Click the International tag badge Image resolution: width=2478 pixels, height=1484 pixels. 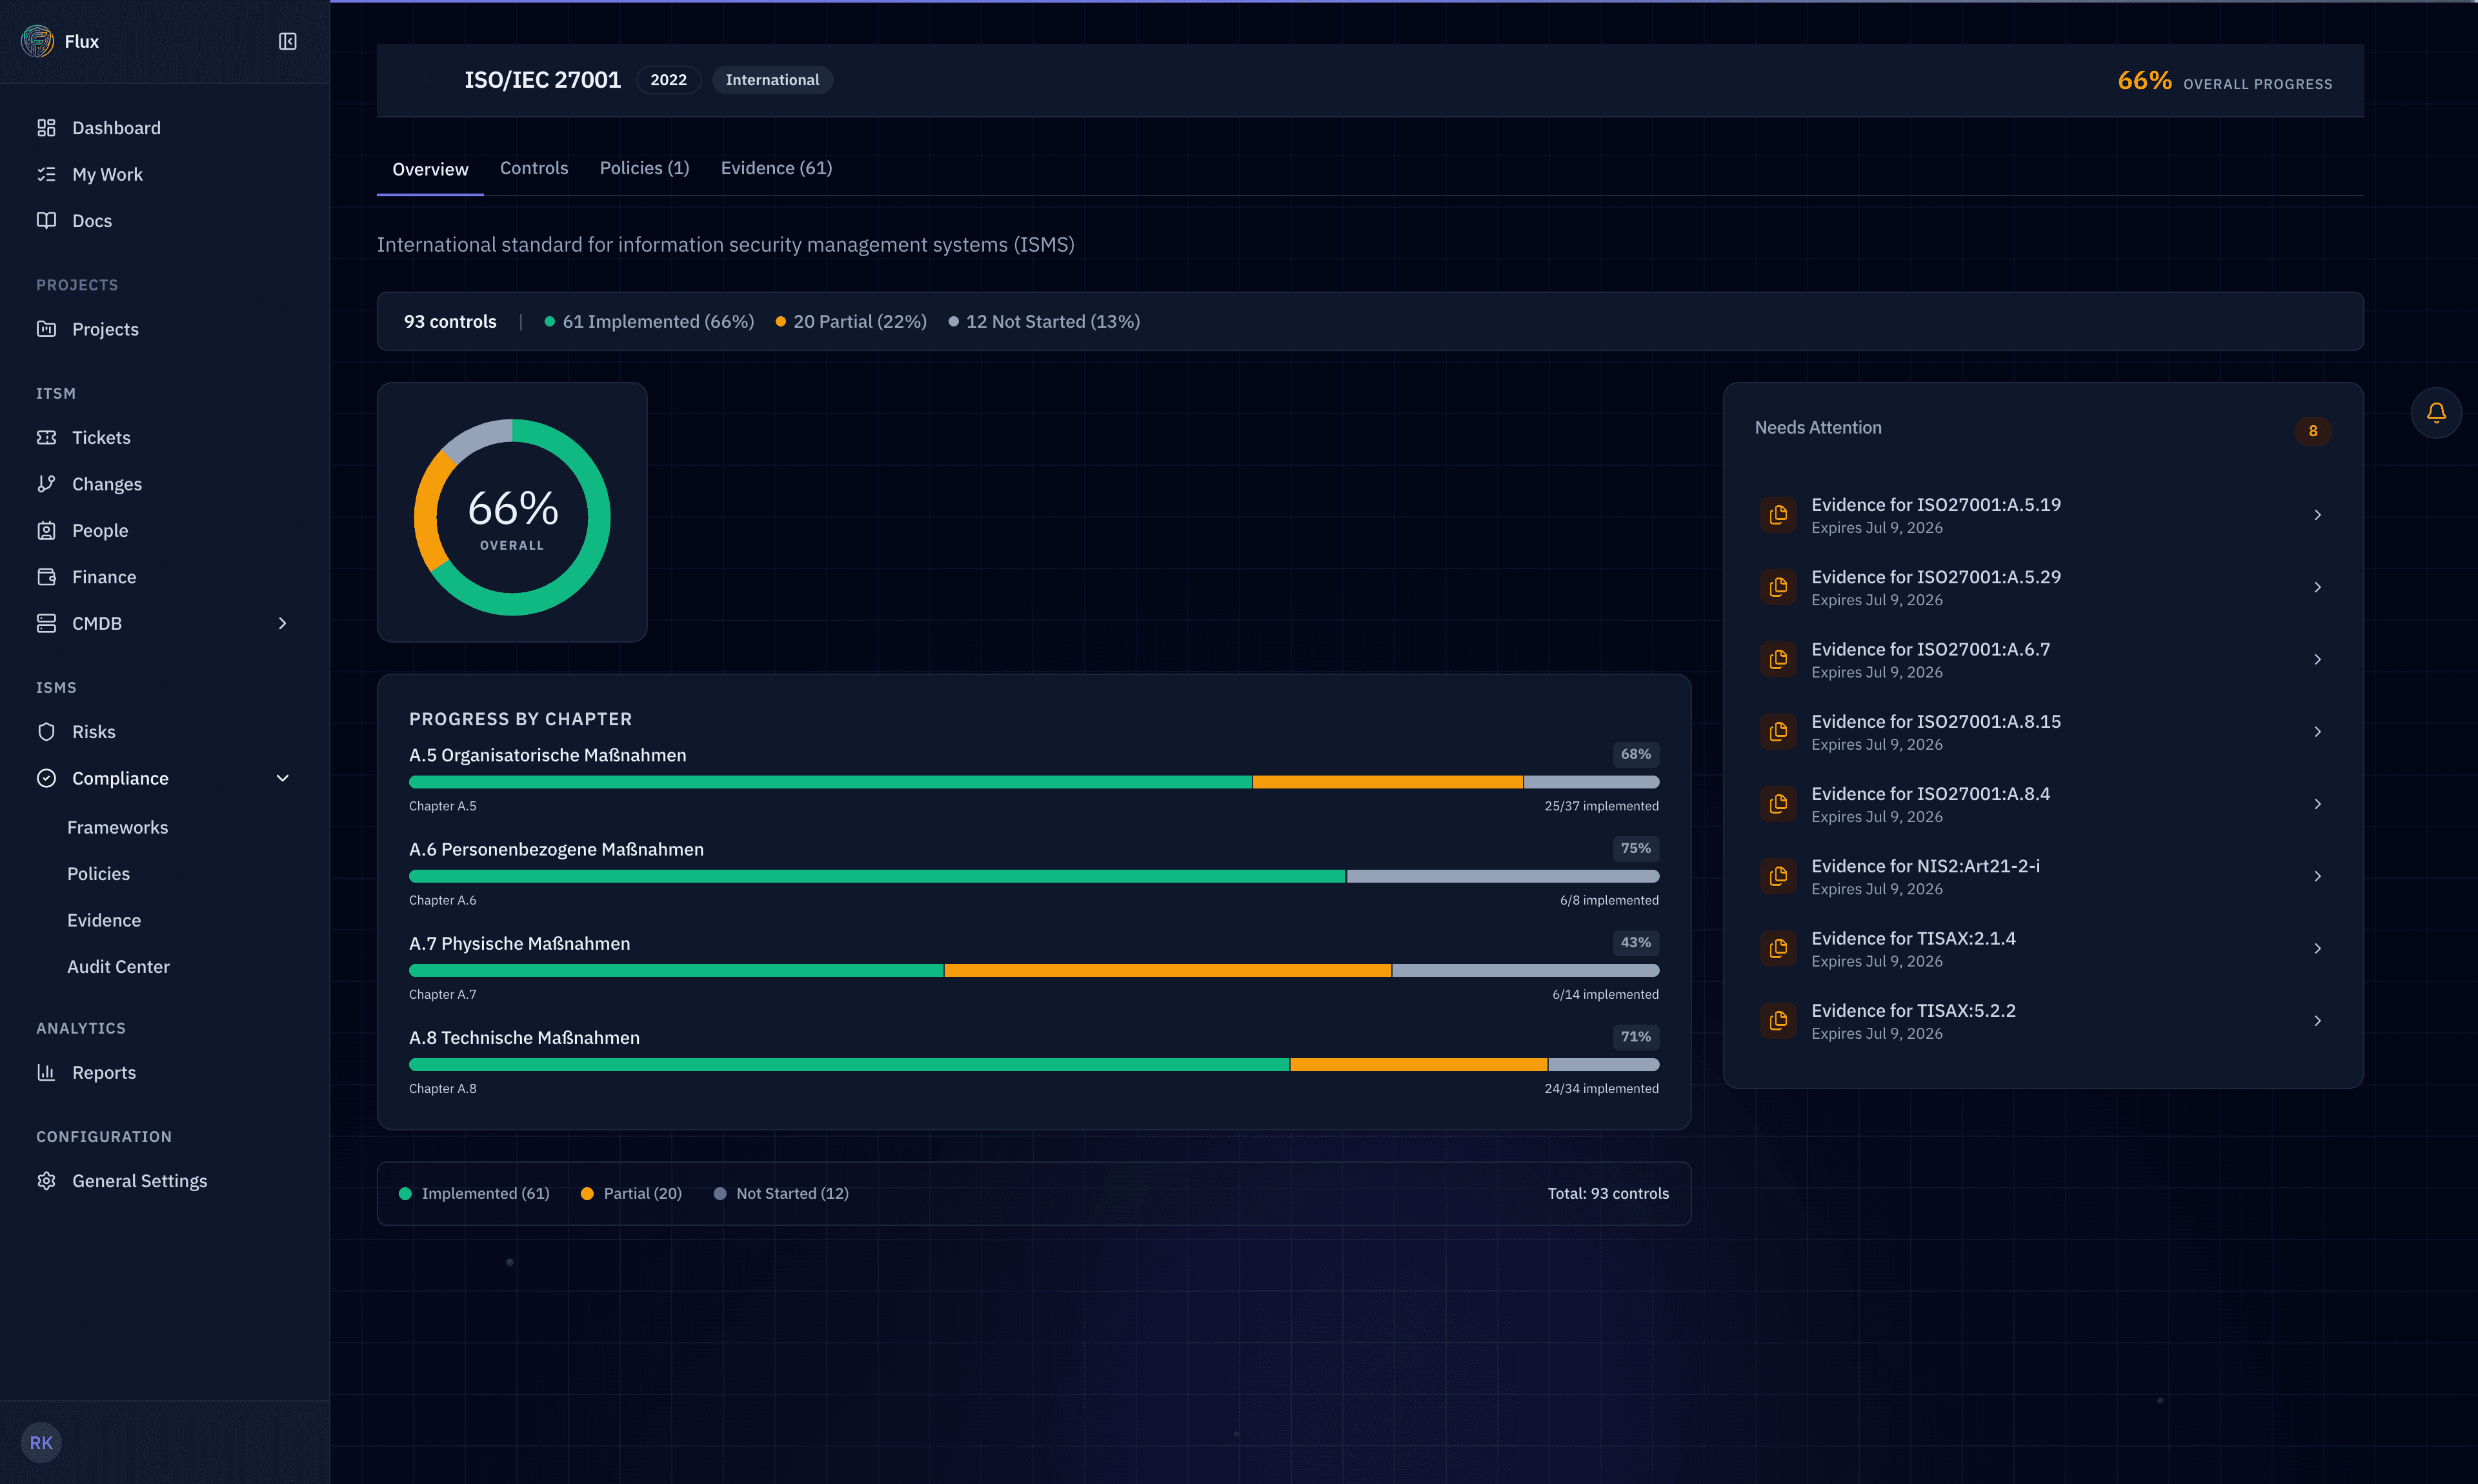click(772, 80)
